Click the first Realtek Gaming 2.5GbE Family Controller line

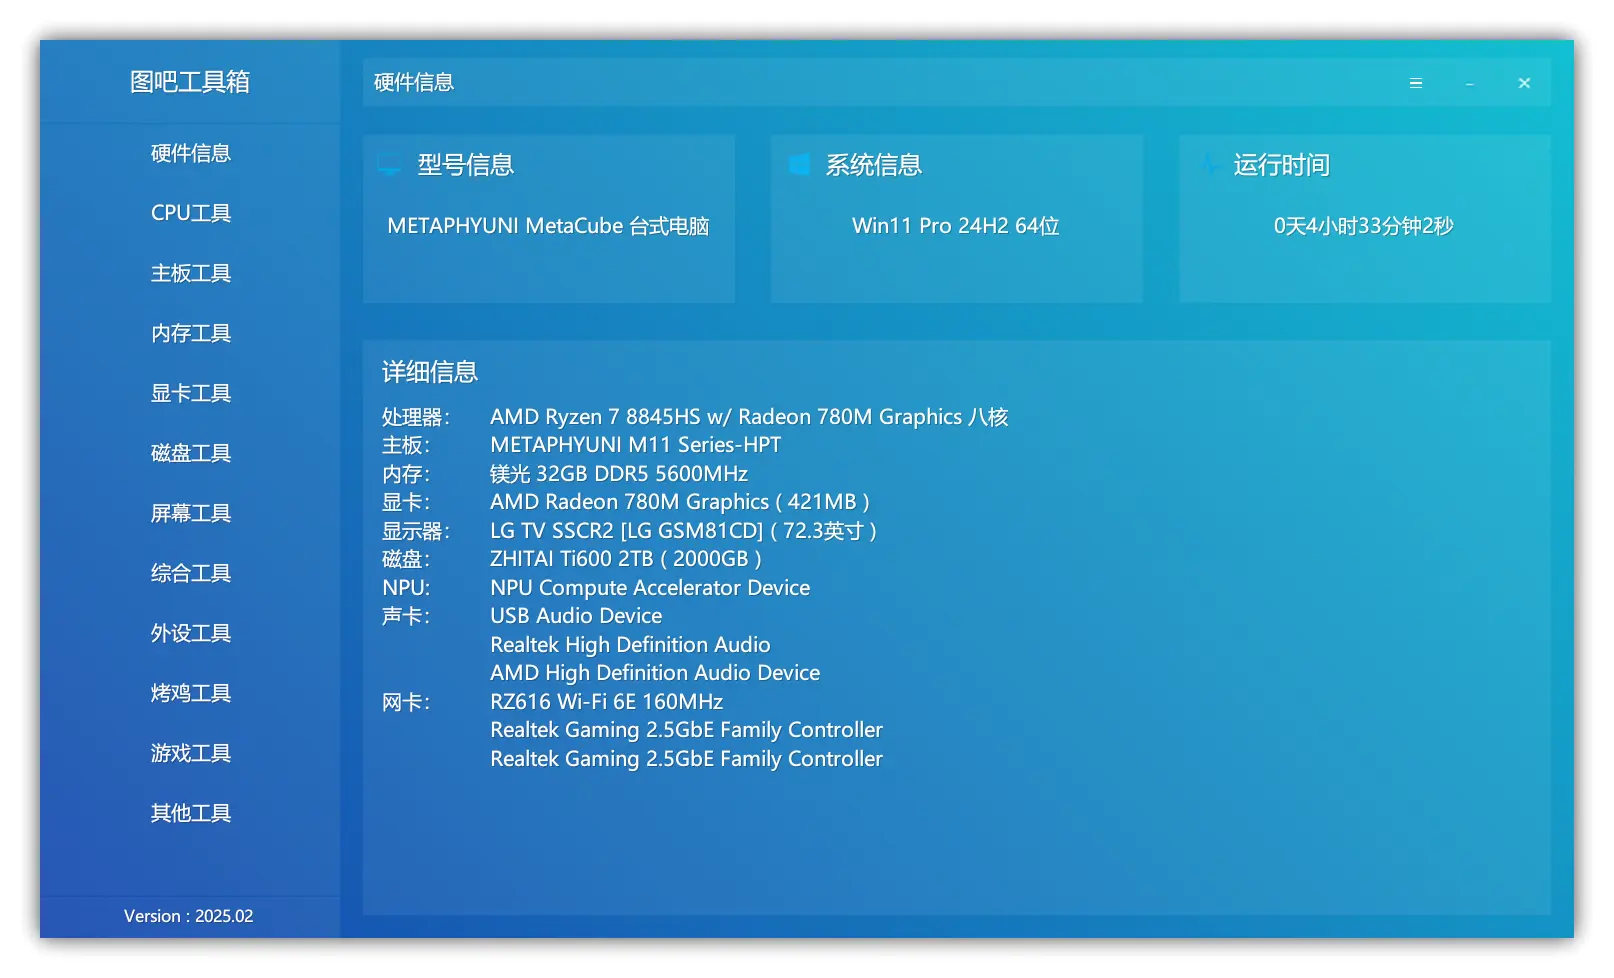pos(686,730)
